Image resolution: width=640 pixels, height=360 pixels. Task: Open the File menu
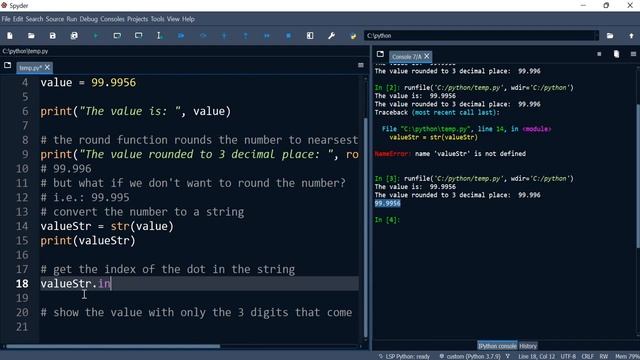coord(6,19)
